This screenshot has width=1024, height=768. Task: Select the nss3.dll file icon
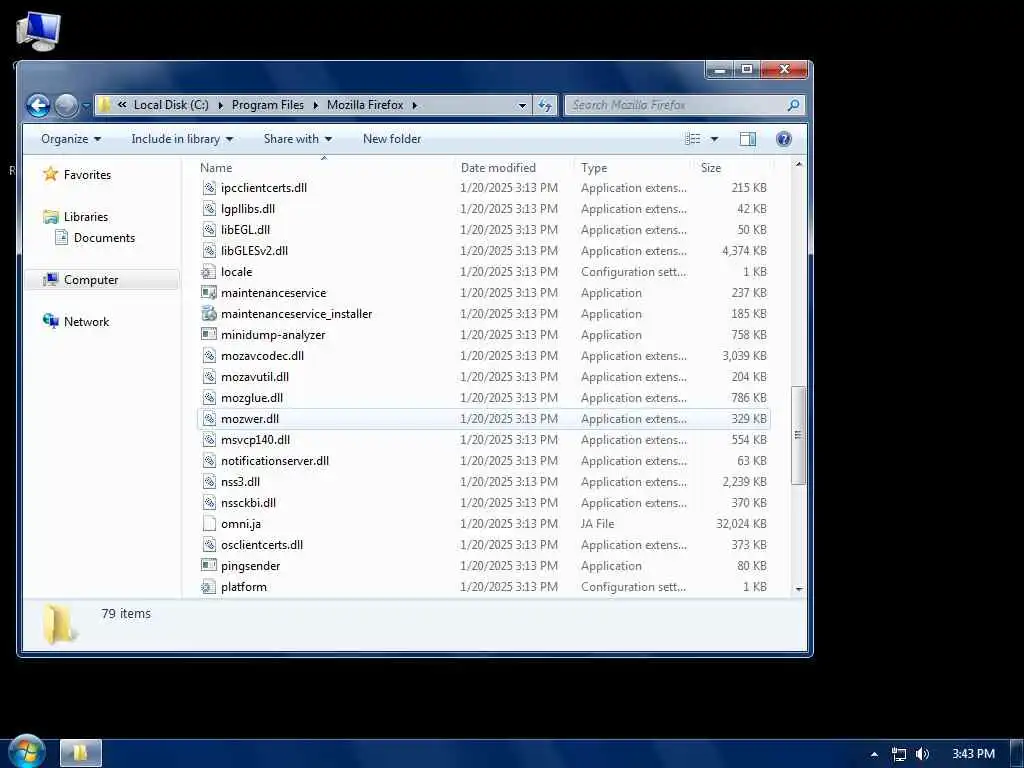208,482
